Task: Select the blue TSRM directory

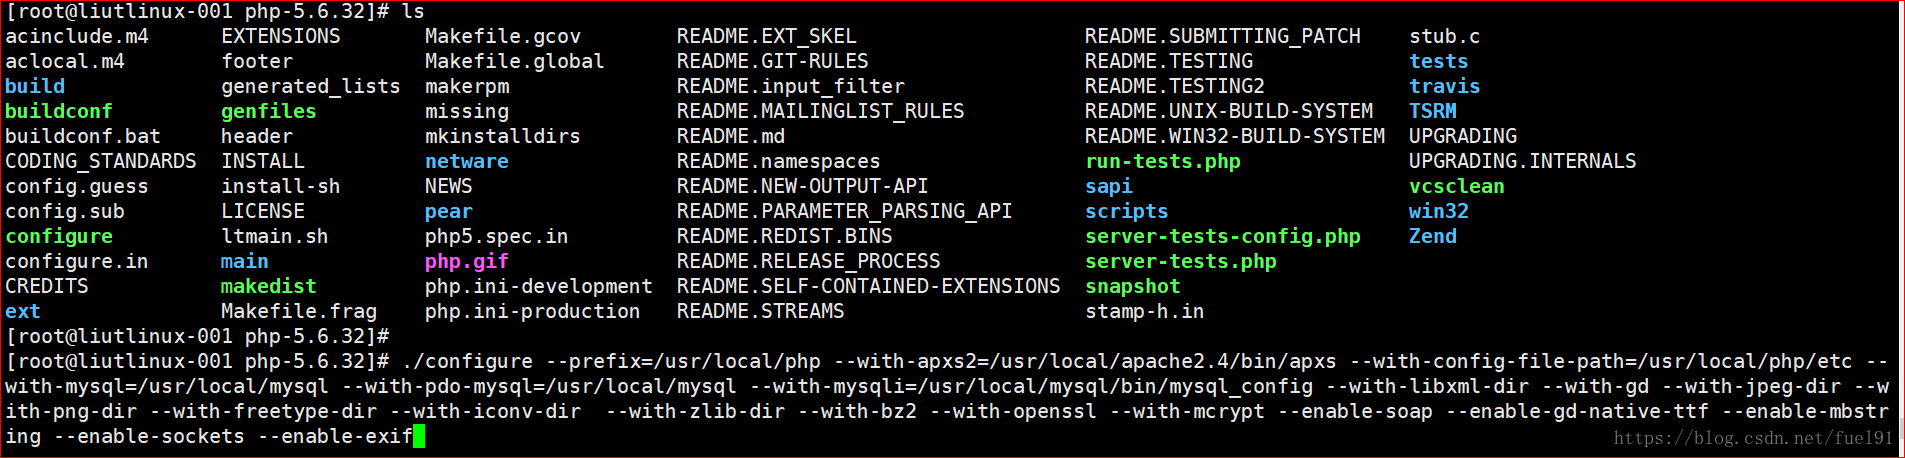Action: [1433, 112]
